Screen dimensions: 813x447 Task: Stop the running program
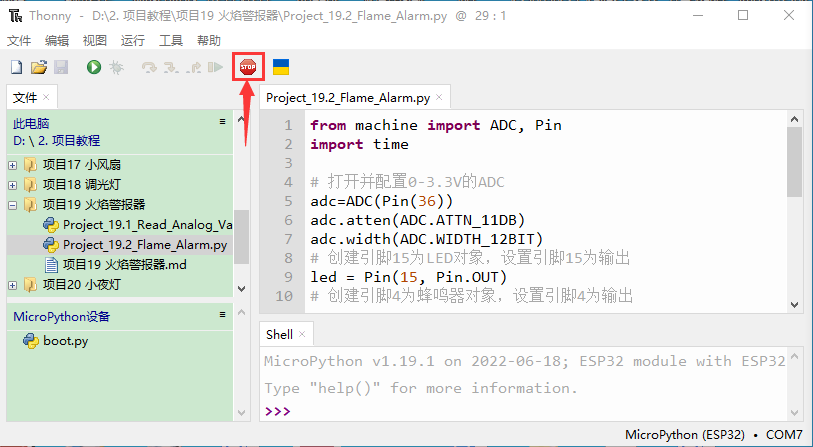[247, 67]
